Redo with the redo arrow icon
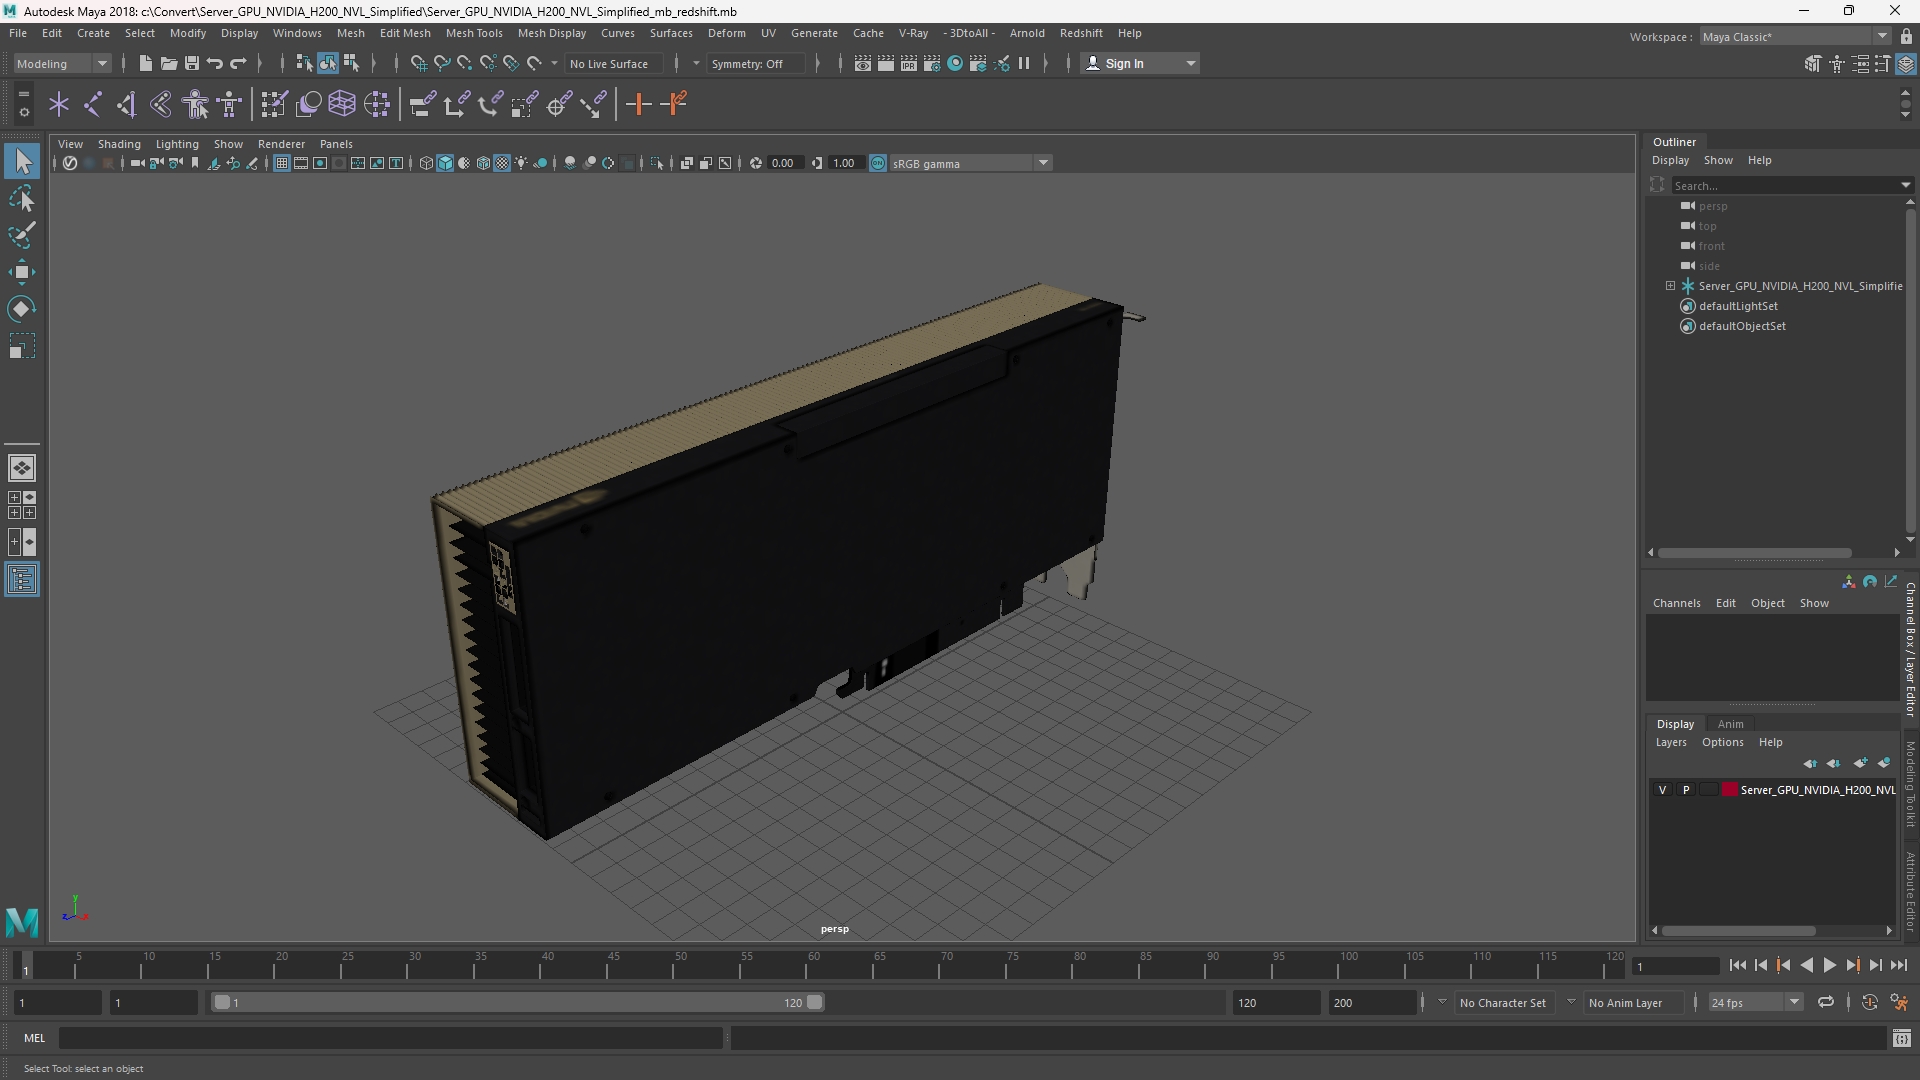This screenshot has width=1920, height=1080. tap(238, 63)
